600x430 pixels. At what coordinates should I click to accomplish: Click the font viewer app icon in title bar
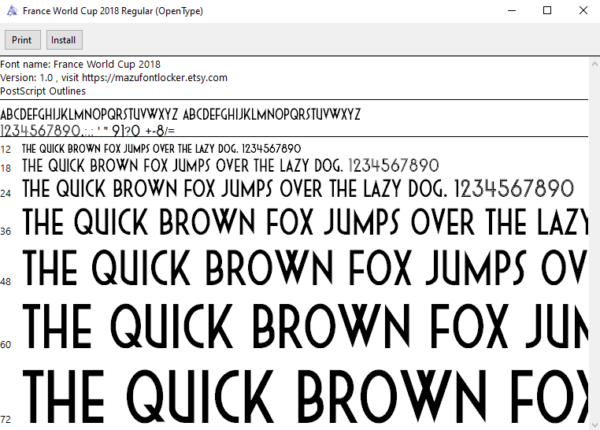pos(12,11)
